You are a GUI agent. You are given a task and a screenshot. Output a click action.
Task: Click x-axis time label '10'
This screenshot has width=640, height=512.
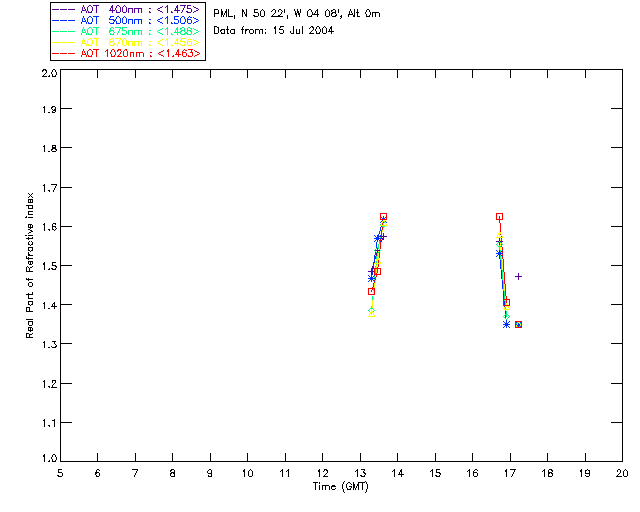click(x=247, y=473)
